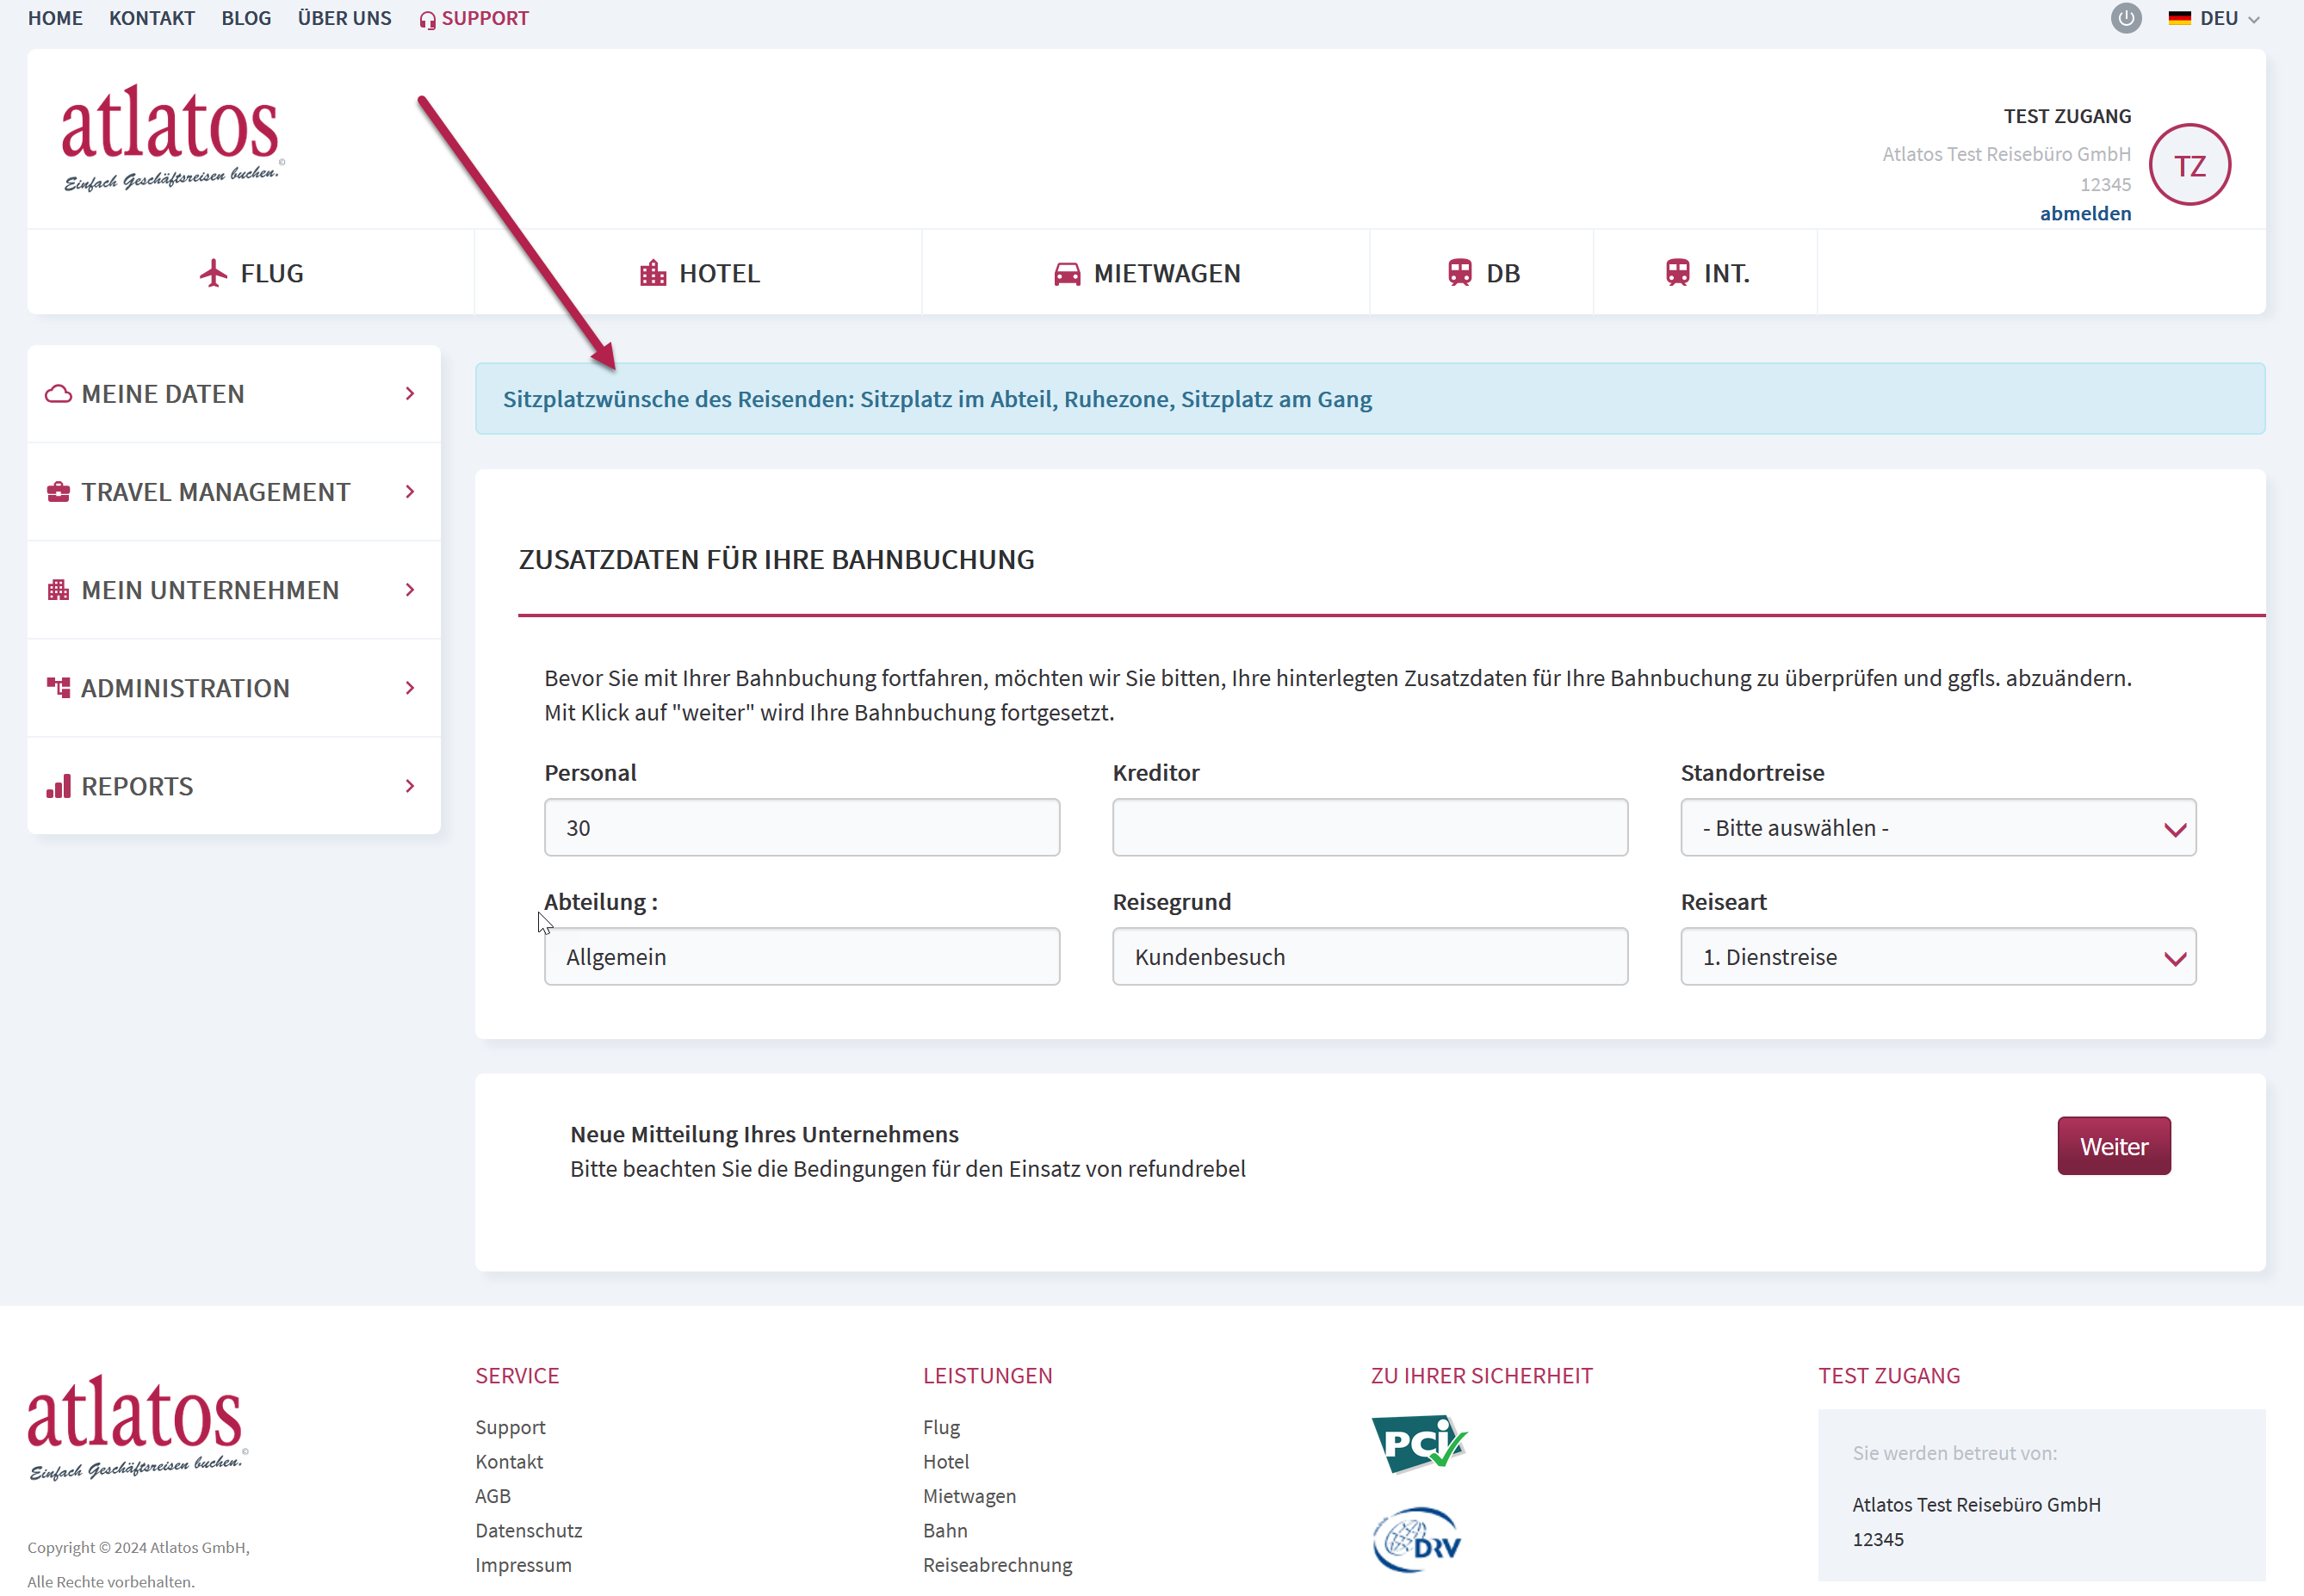Click the Sitzplatzwünsche des Reisenden notice
Viewport: 2304px width, 1596px height.
pos(1370,399)
